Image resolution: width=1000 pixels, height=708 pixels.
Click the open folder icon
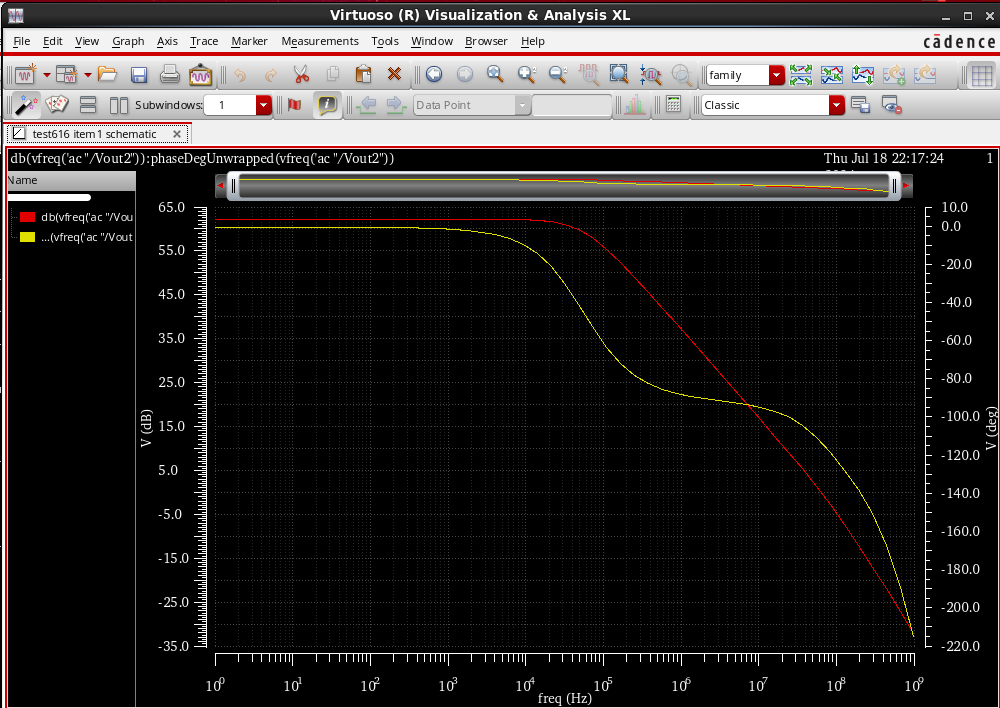point(107,75)
